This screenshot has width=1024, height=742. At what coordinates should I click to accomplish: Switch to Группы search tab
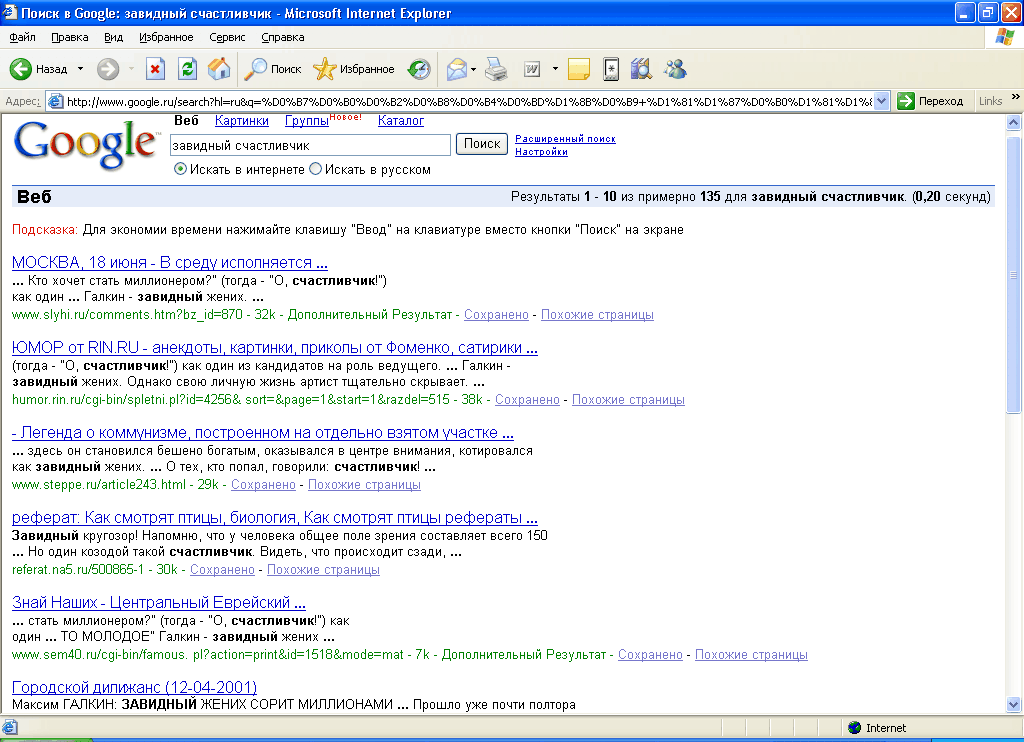point(307,121)
